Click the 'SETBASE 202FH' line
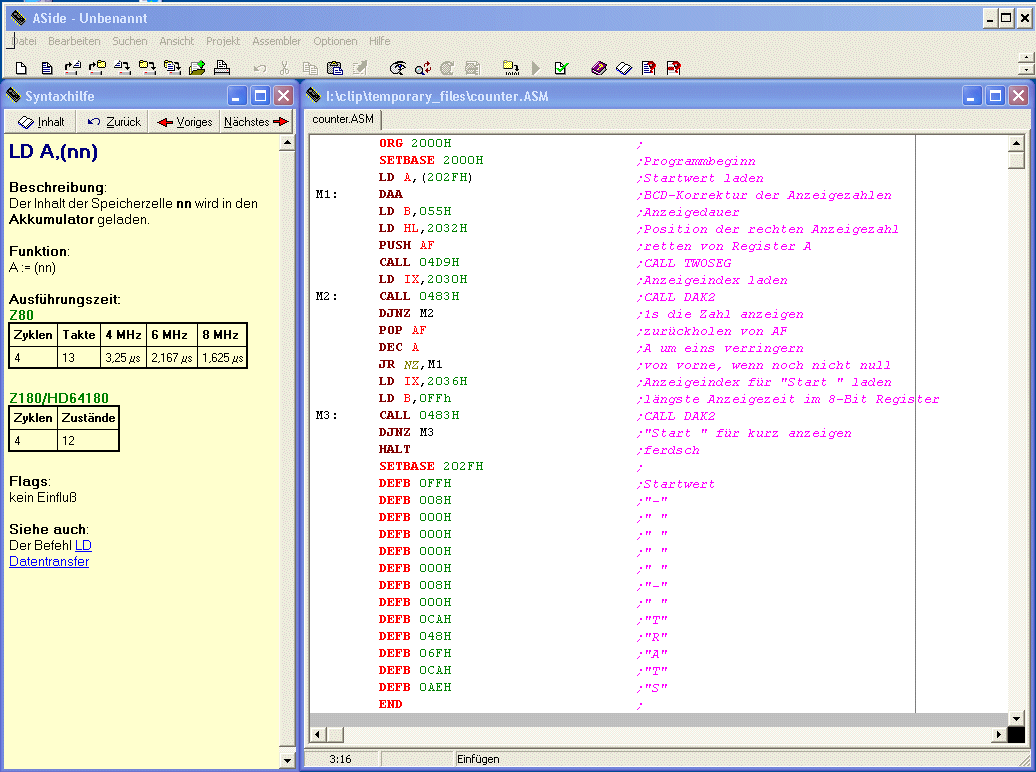This screenshot has height=772, width=1036. (431, 466)
